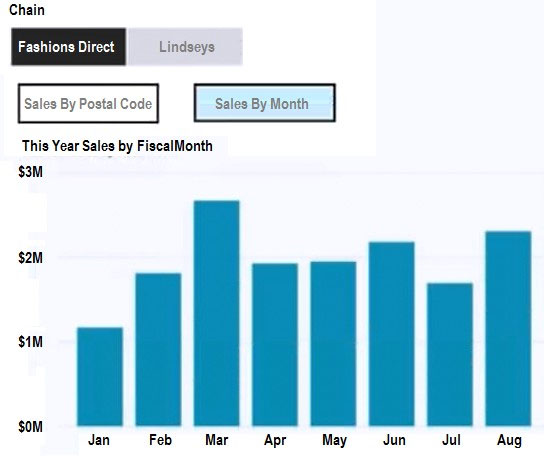Click the Chain slicer header label

[27, 10]
